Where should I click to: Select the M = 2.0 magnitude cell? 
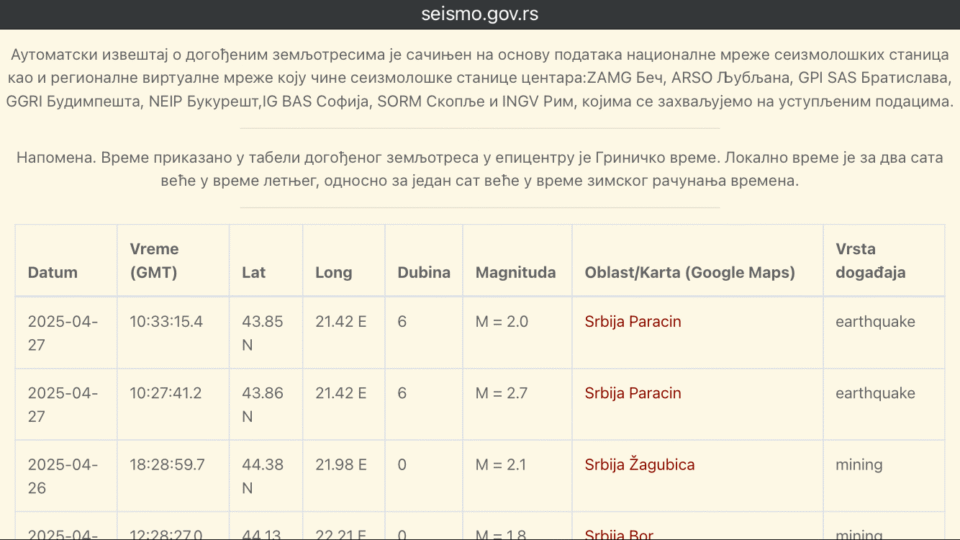click(x=501, y=322)
